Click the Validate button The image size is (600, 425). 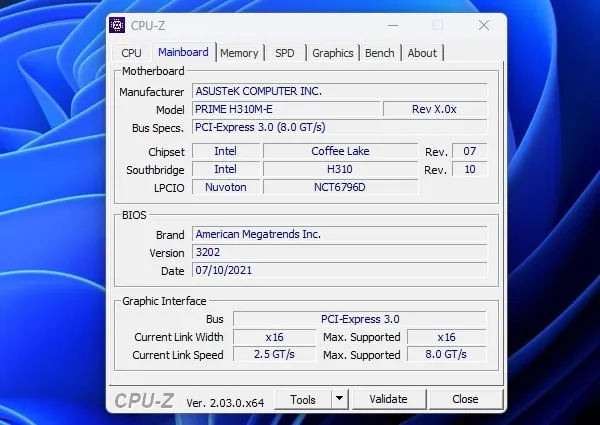click(x=388, y=399)
